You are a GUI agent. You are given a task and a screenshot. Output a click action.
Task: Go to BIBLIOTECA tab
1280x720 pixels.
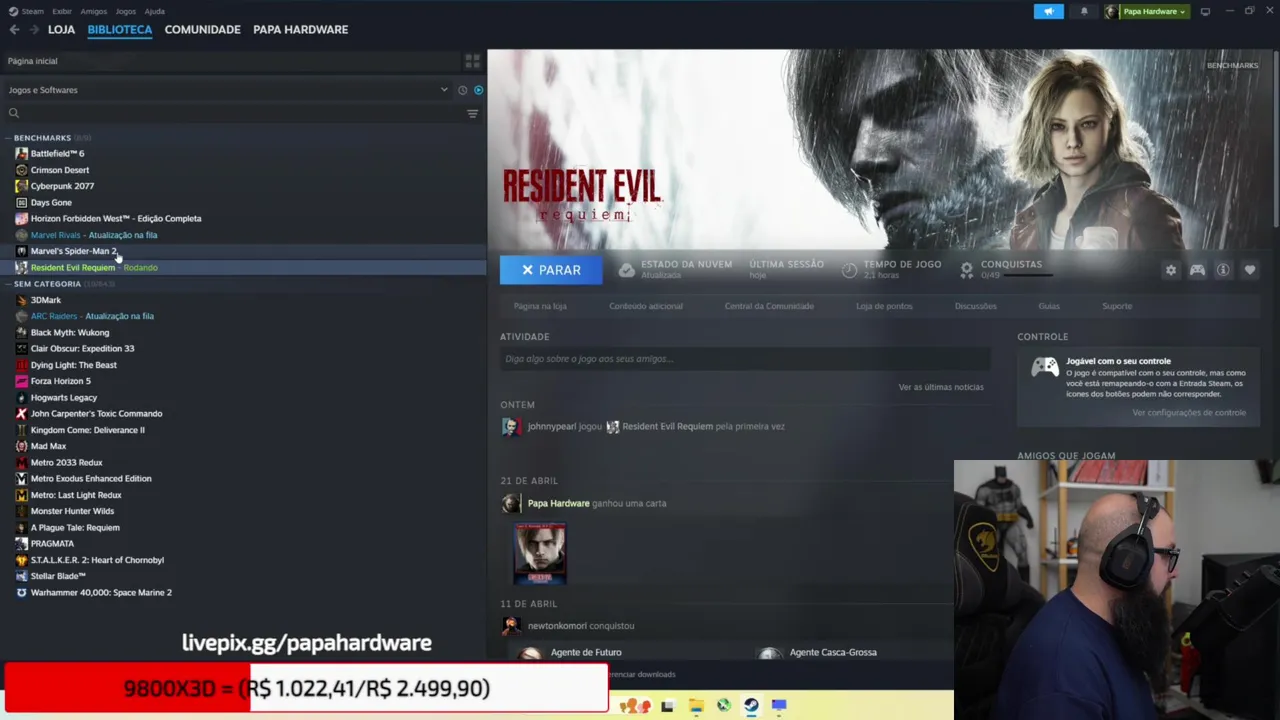coord(120,30)
